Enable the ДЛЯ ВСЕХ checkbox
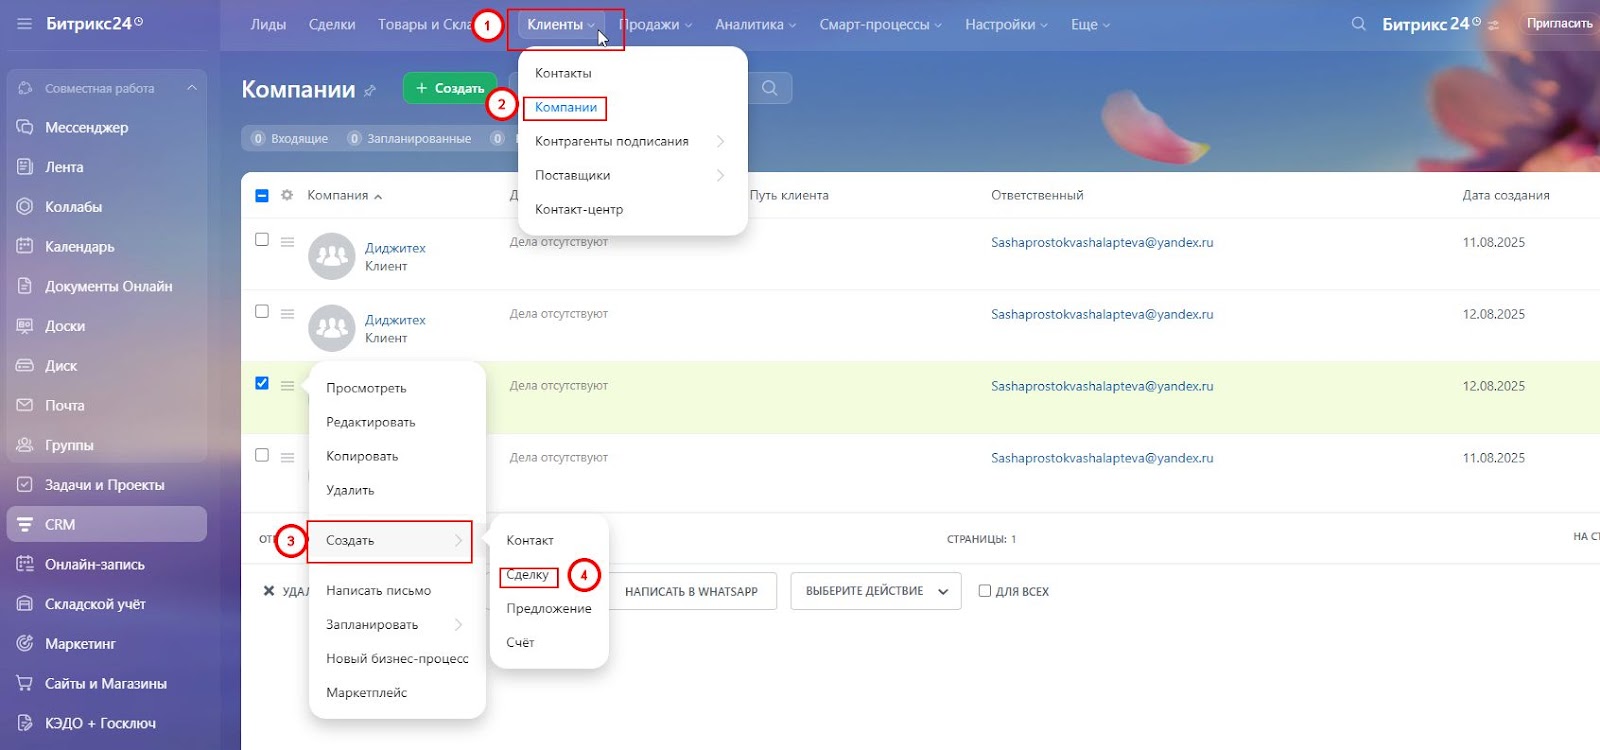This screenshot has width=1600, height=750. (985, 591)
